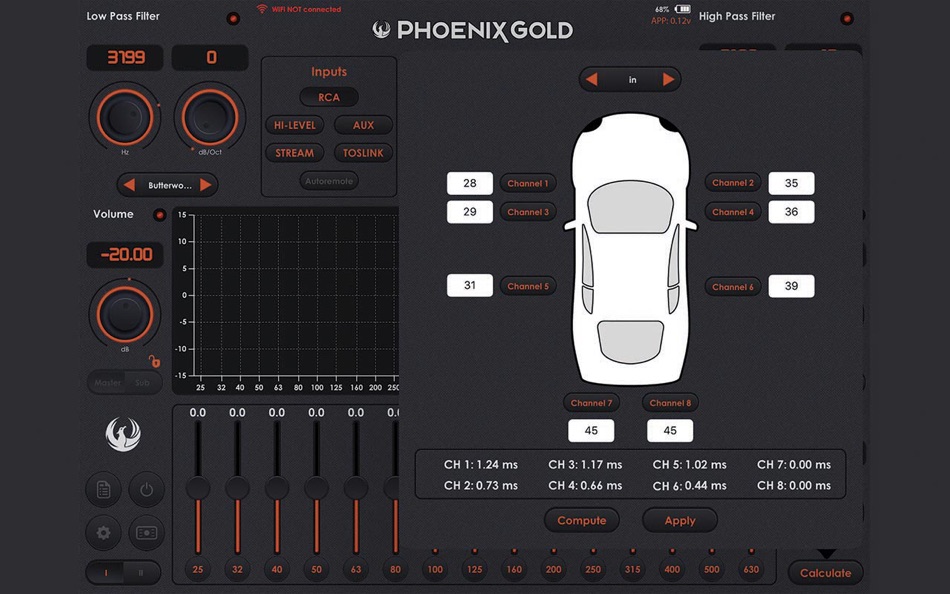
Task: Select the 25 Hz band button
Action: (x=198, y=569)
